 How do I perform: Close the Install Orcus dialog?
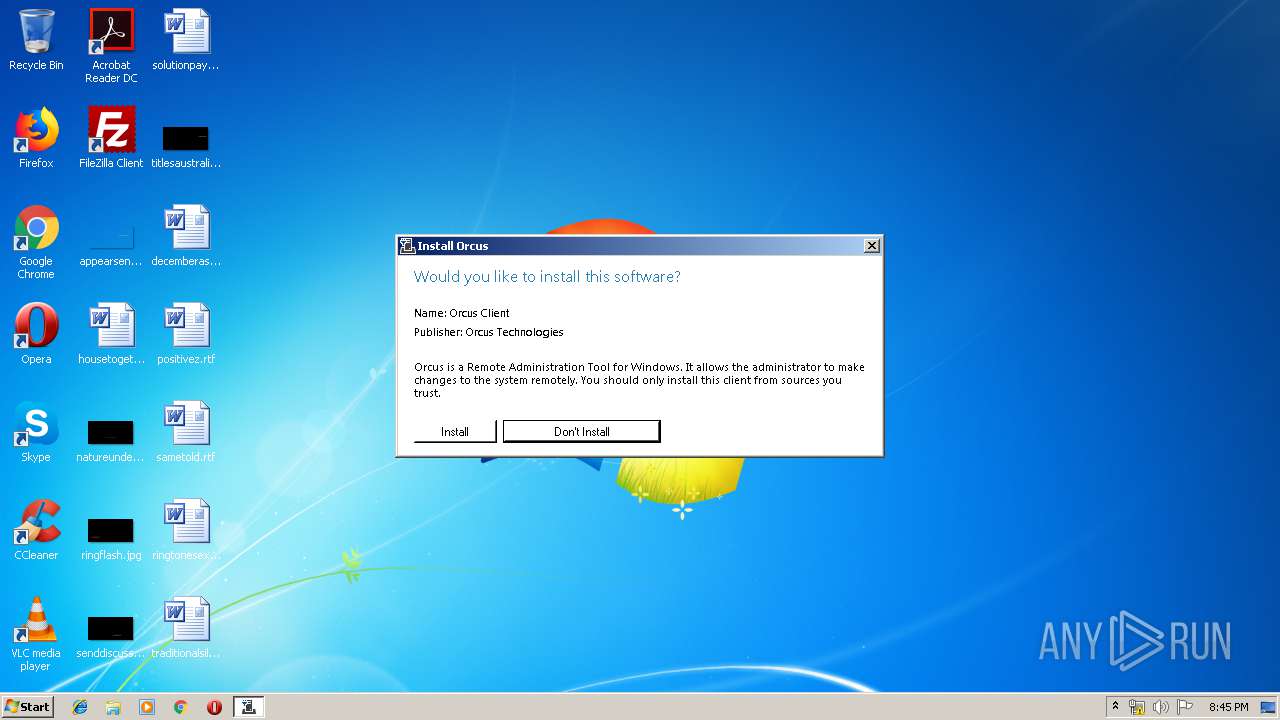tap(871, 245)
